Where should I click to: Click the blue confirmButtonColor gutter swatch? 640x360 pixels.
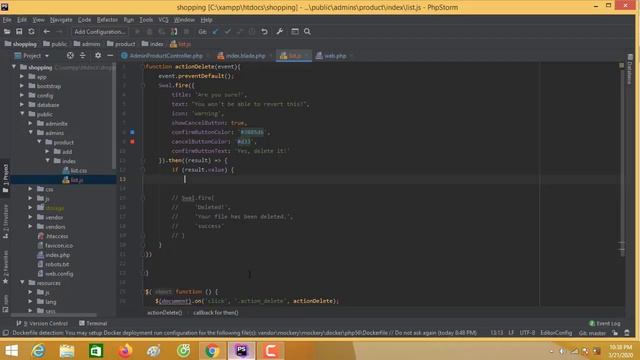click(x=132, y=132)
